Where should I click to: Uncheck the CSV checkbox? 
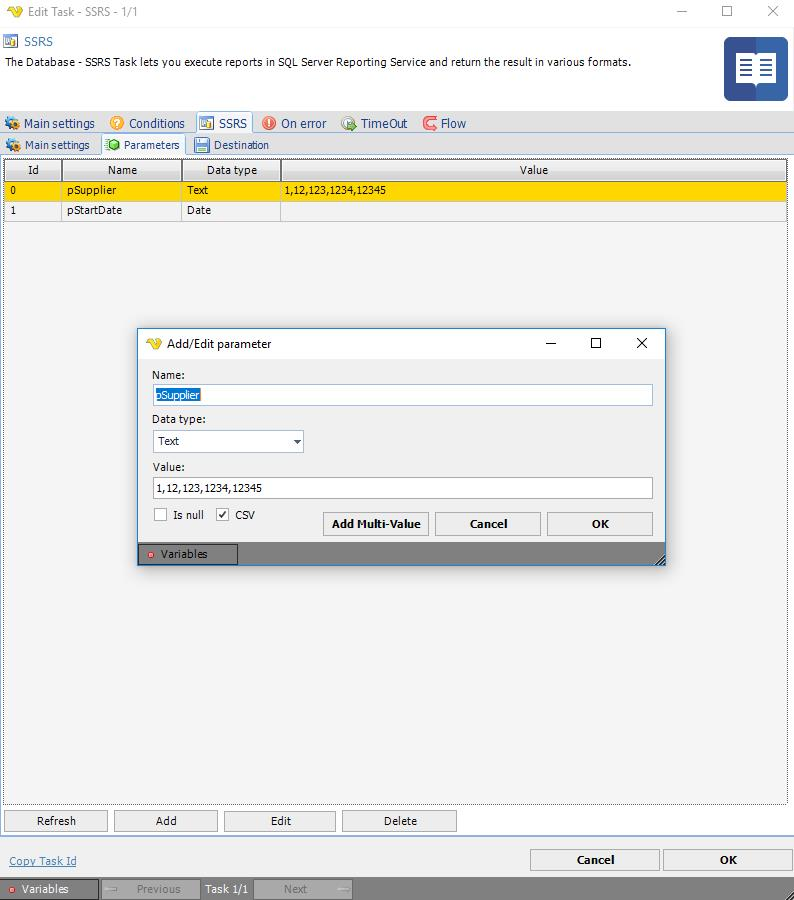(x=223, y=515)
